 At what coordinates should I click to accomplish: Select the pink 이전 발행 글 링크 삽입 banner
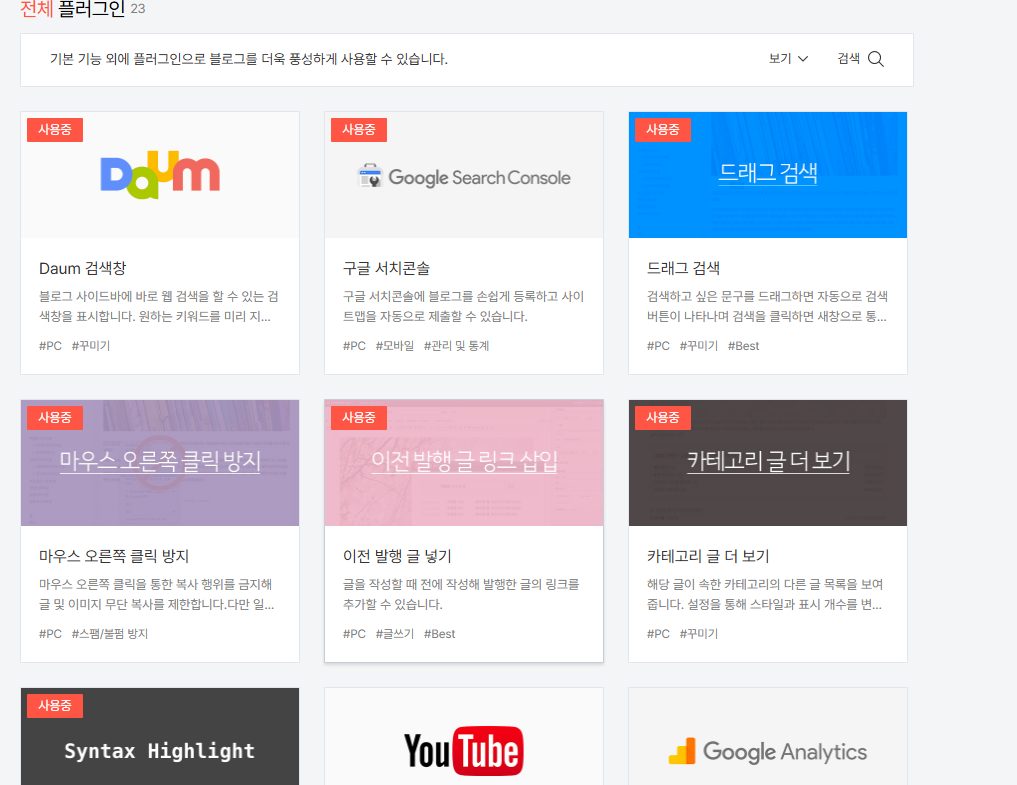[x=464, y=463]
